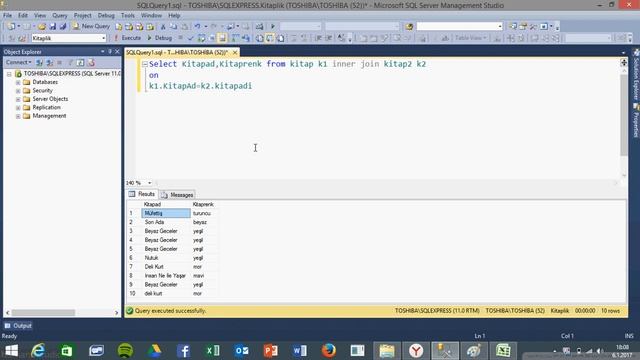Open the Edit menu

22,16
